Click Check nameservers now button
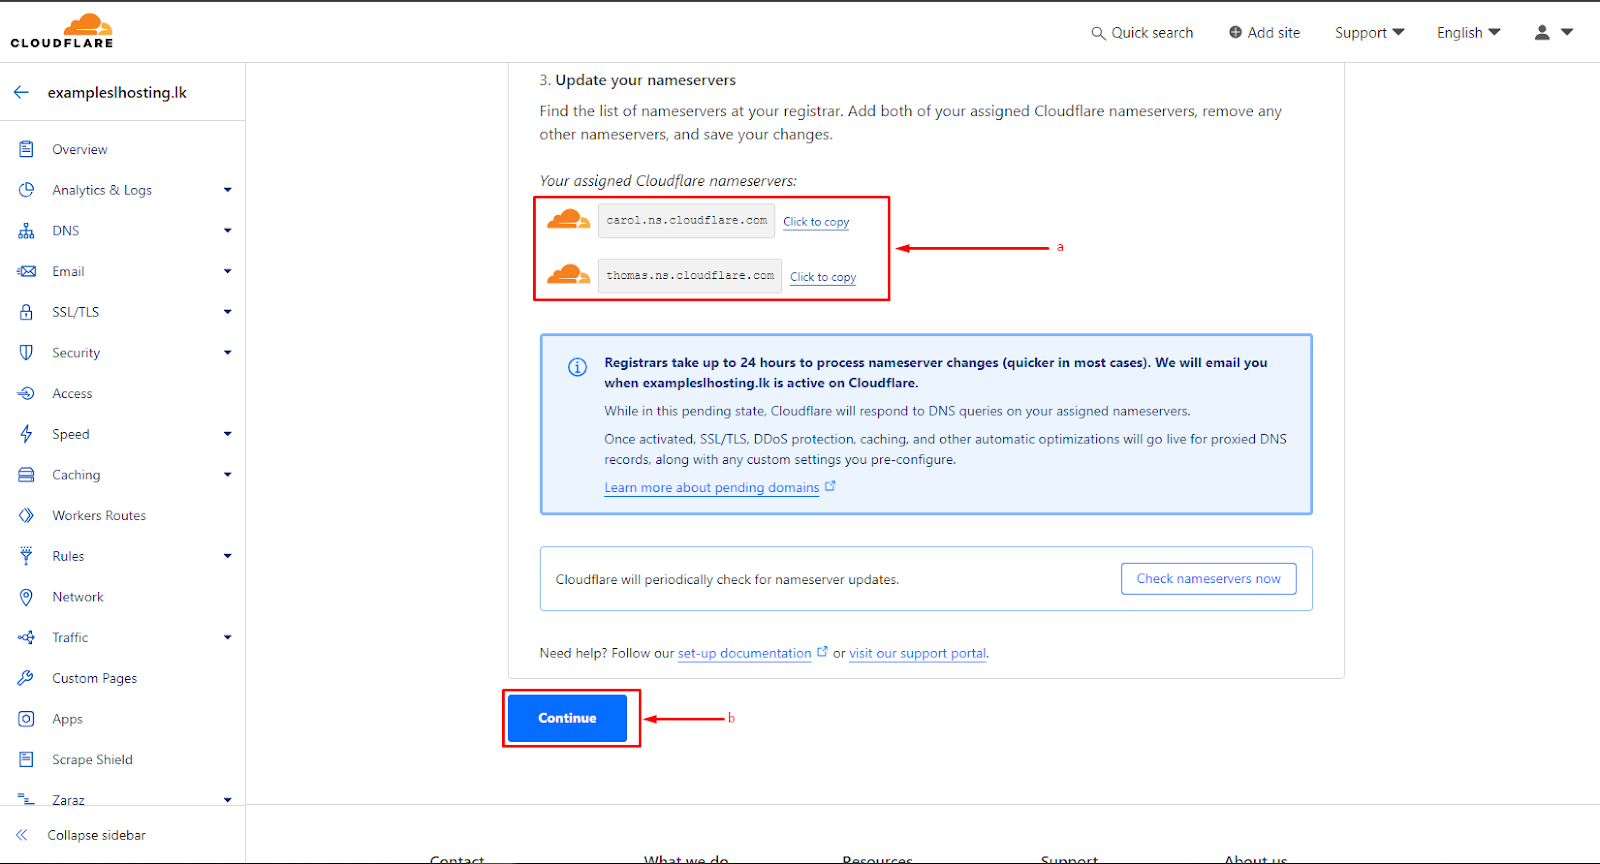The width and height of the screenshot is (1600, 864). [1208, 579]
